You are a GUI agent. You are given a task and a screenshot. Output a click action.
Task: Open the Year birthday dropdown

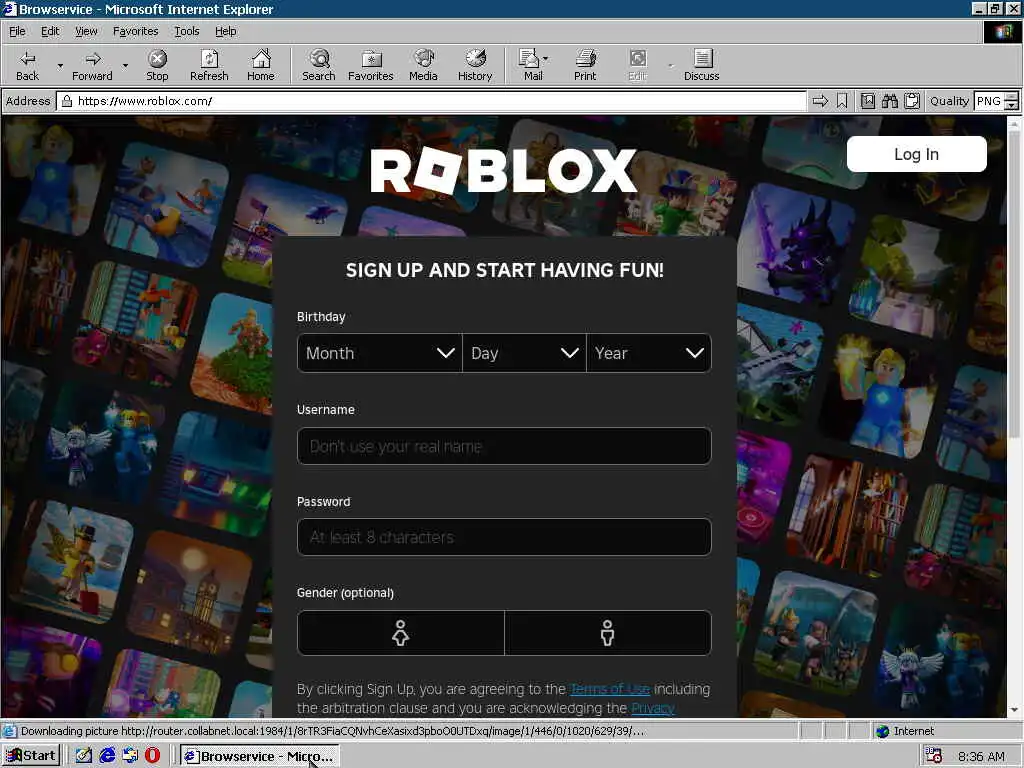(649, 353)
